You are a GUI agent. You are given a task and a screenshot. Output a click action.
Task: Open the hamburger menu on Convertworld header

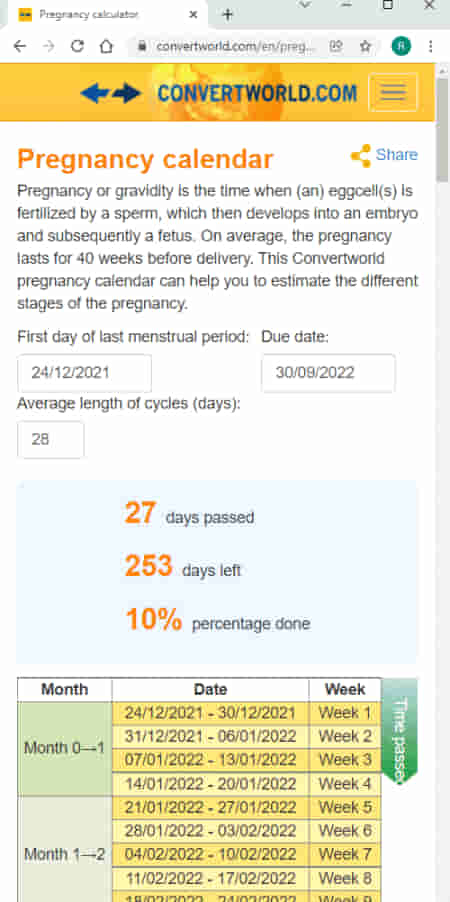coord(393,92)
